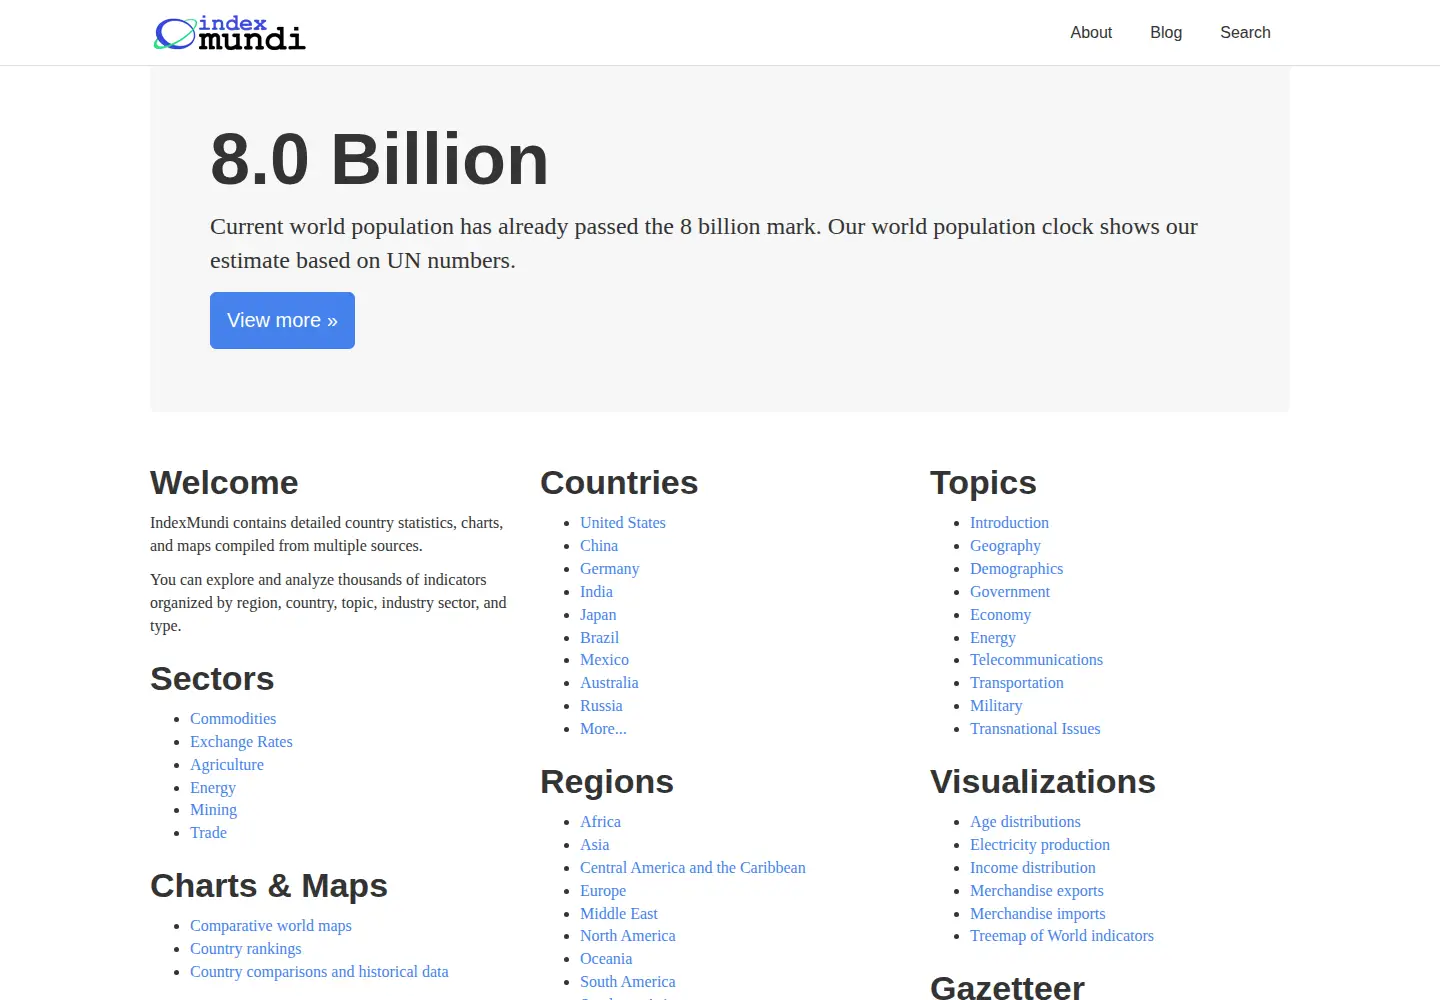Open the United States country link

(x=622, y=523)
